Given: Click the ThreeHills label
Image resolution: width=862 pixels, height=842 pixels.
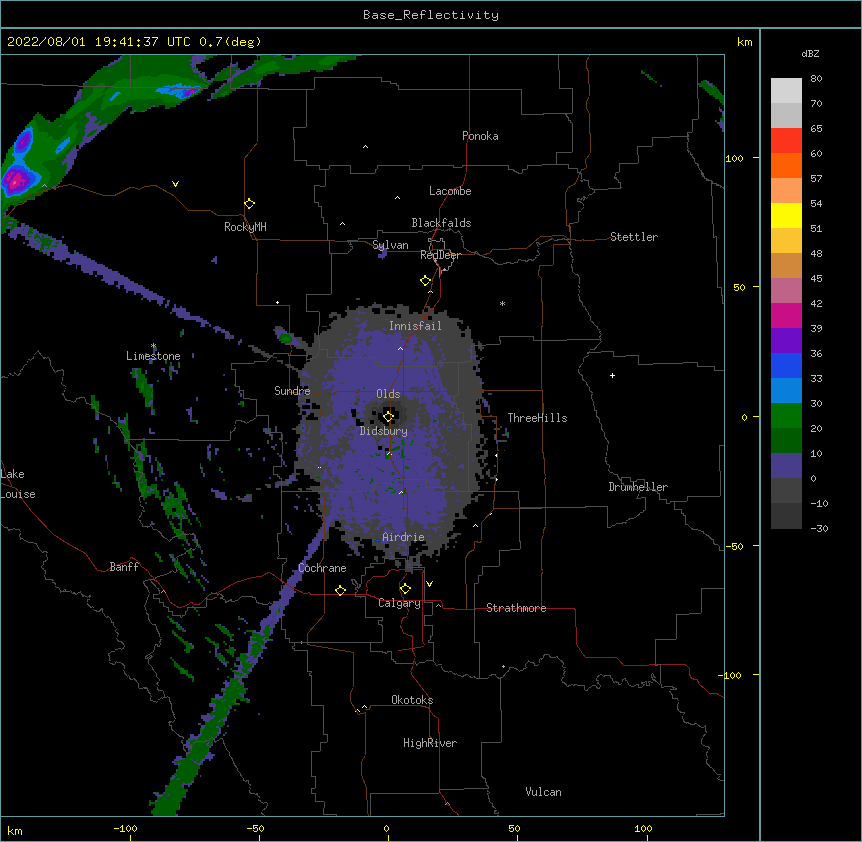Looking at the screenshot, I should click(537, 418).
